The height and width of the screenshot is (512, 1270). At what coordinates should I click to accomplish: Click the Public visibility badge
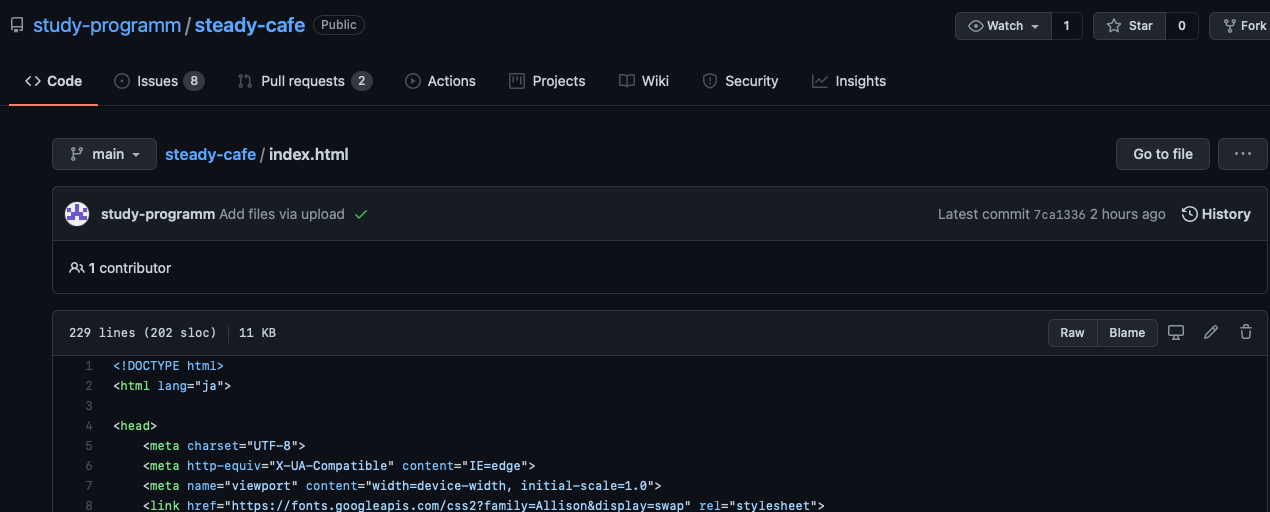(x=339, y=25)
